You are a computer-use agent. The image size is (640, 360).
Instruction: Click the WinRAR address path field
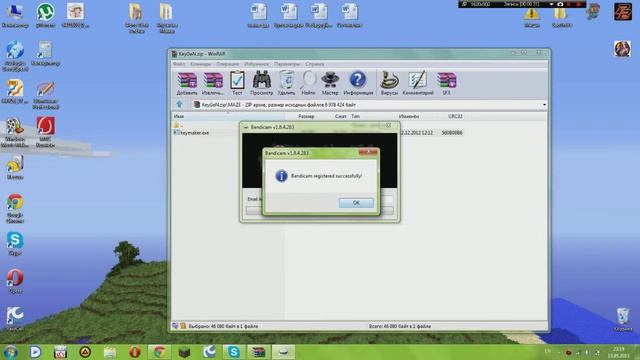click(369, 105)
